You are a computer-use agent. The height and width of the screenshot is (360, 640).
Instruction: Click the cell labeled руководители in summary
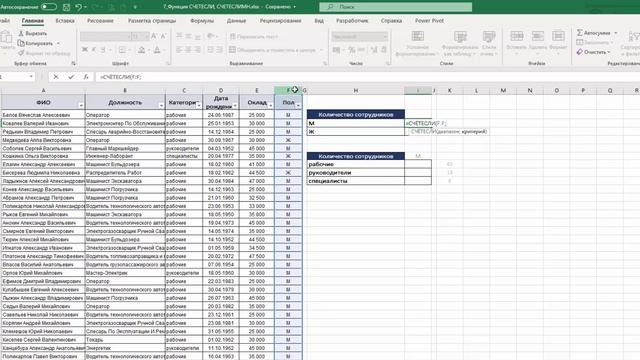356,173
